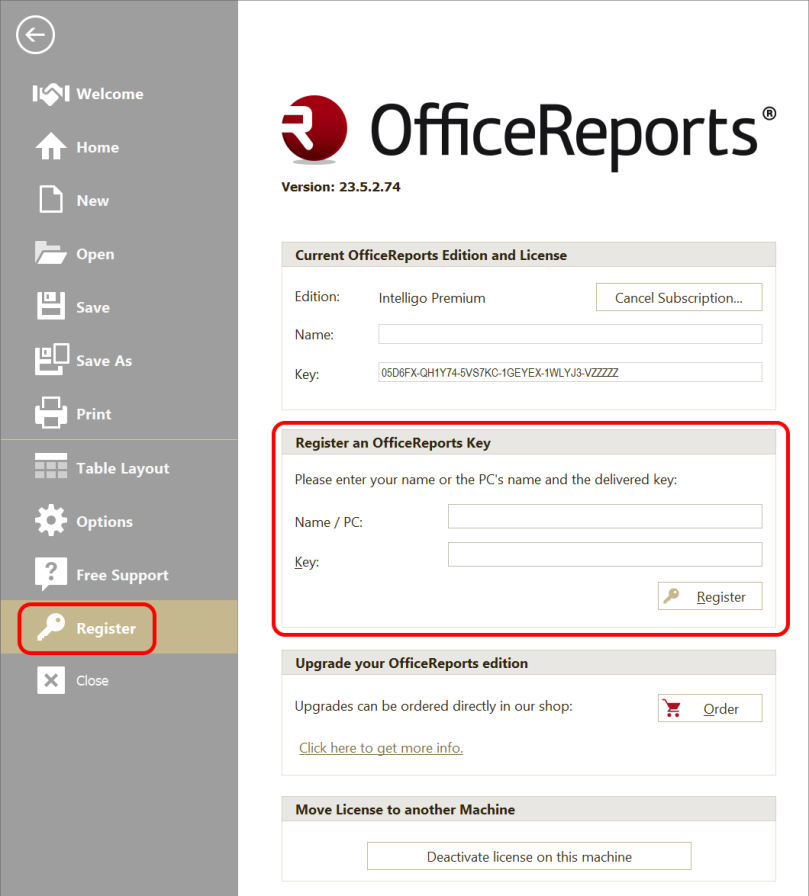Click the Key input field

(x=604, y=554)
